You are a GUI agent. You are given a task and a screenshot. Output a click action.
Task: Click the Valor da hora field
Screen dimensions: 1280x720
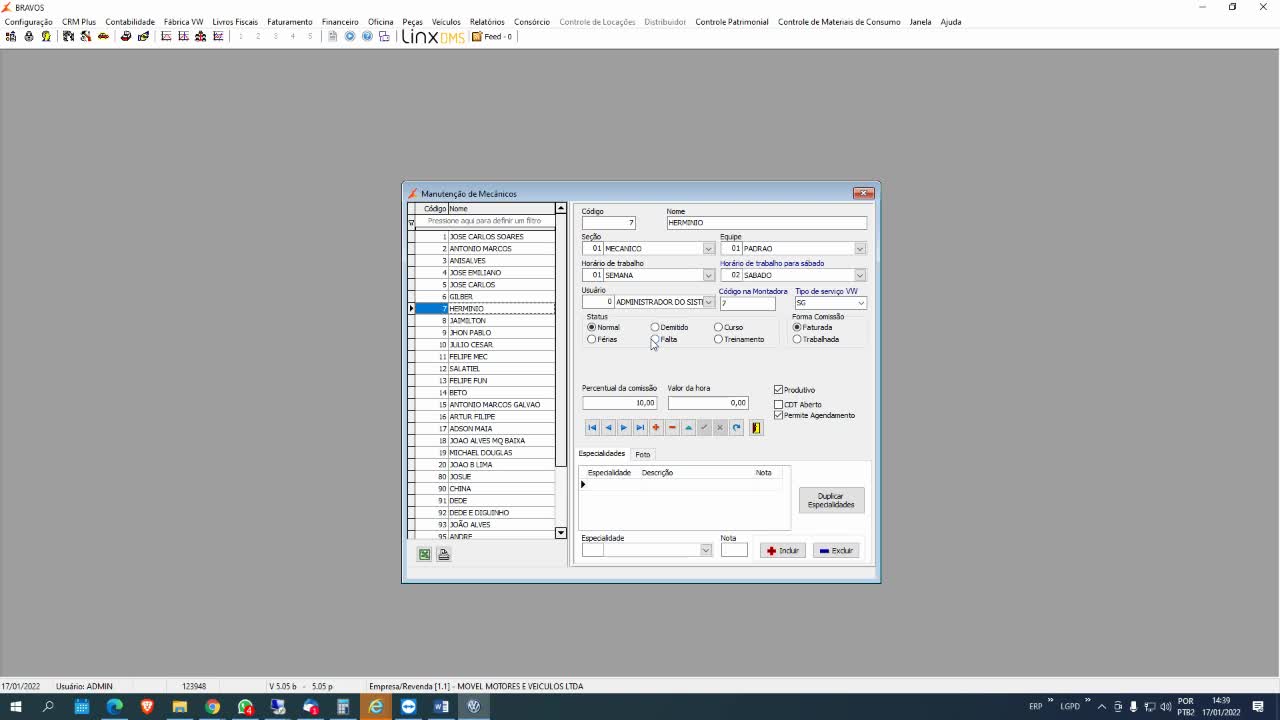pyautogui.click(x=708, y=403)
